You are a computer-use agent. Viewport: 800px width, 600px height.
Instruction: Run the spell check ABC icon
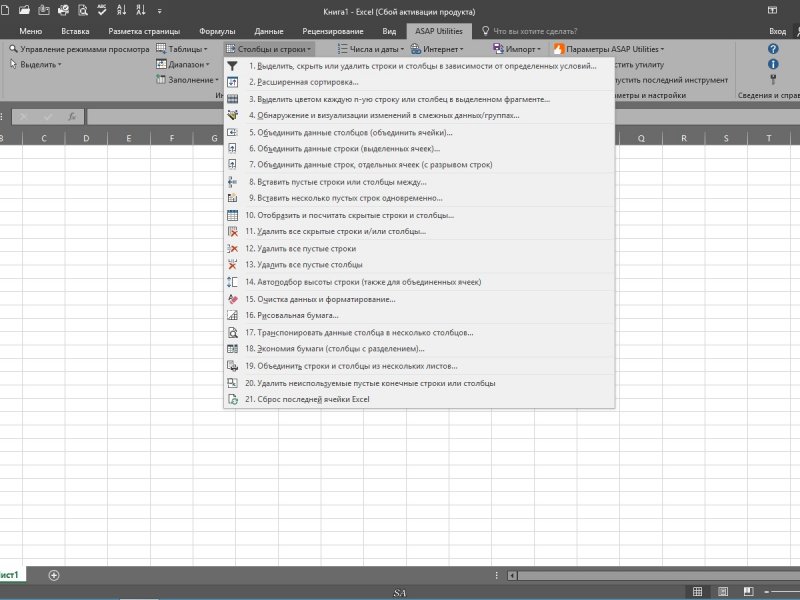coord(102,10)
